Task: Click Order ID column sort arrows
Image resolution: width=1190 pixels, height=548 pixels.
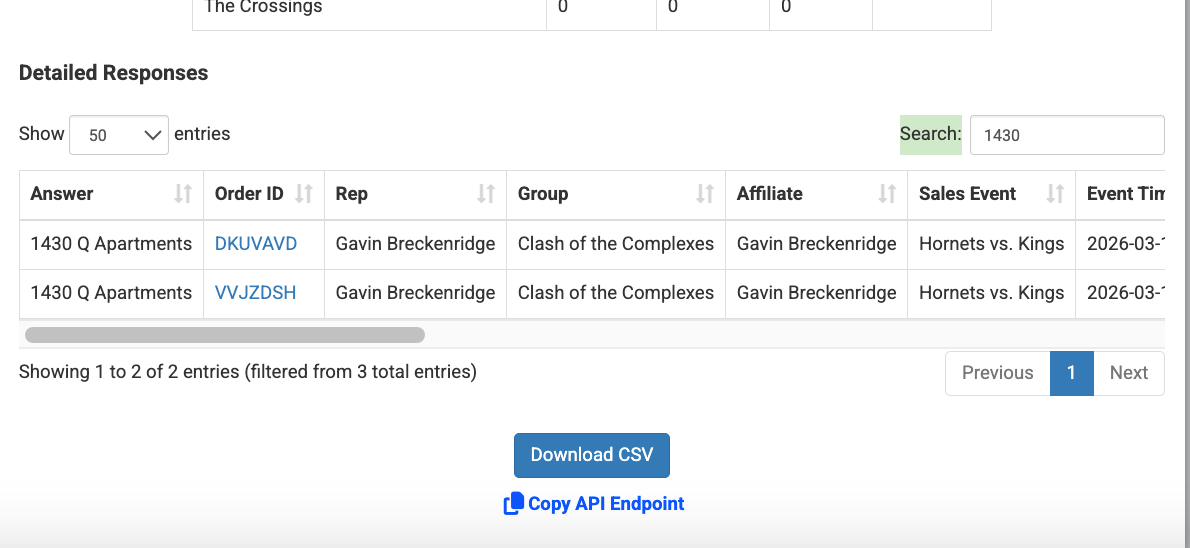Action: (304, 194)
